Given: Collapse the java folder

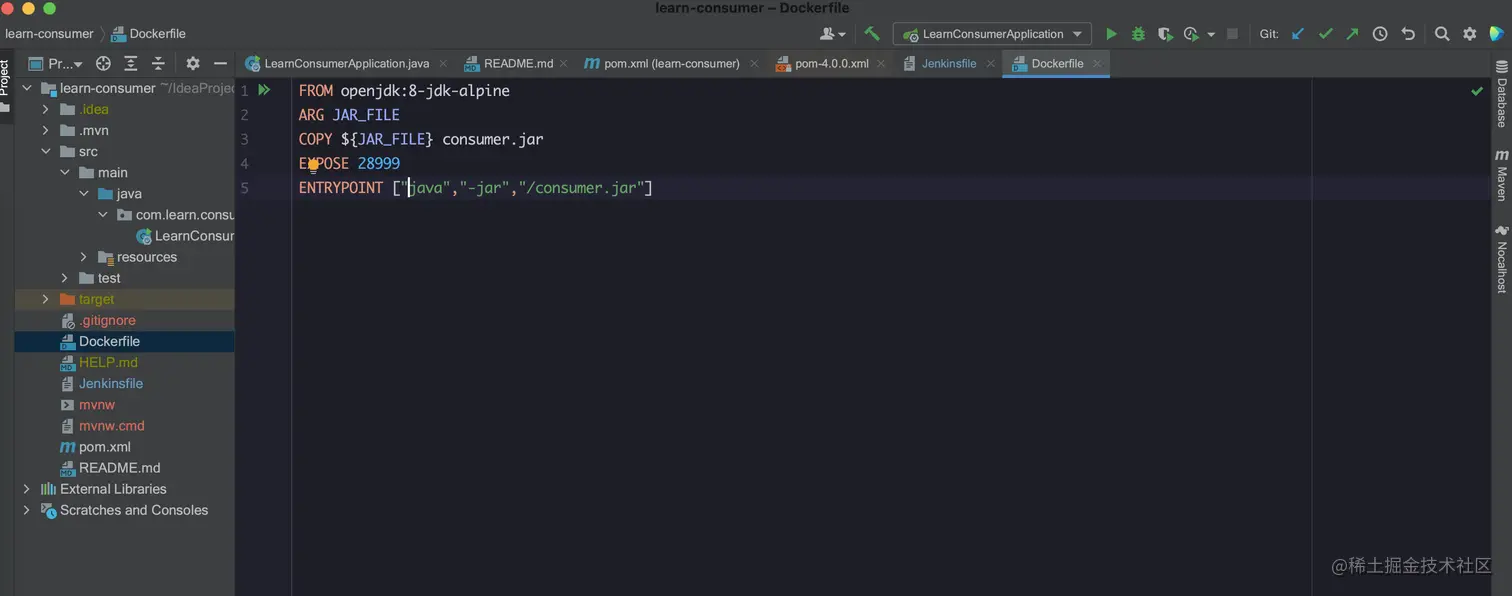Looking at the screenshot, I should (84, 194).
